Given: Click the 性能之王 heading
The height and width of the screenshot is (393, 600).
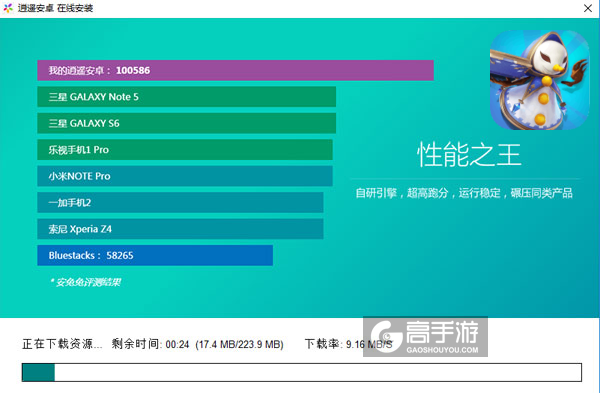Looking at the screenshot, I should (x=469, y=155).
